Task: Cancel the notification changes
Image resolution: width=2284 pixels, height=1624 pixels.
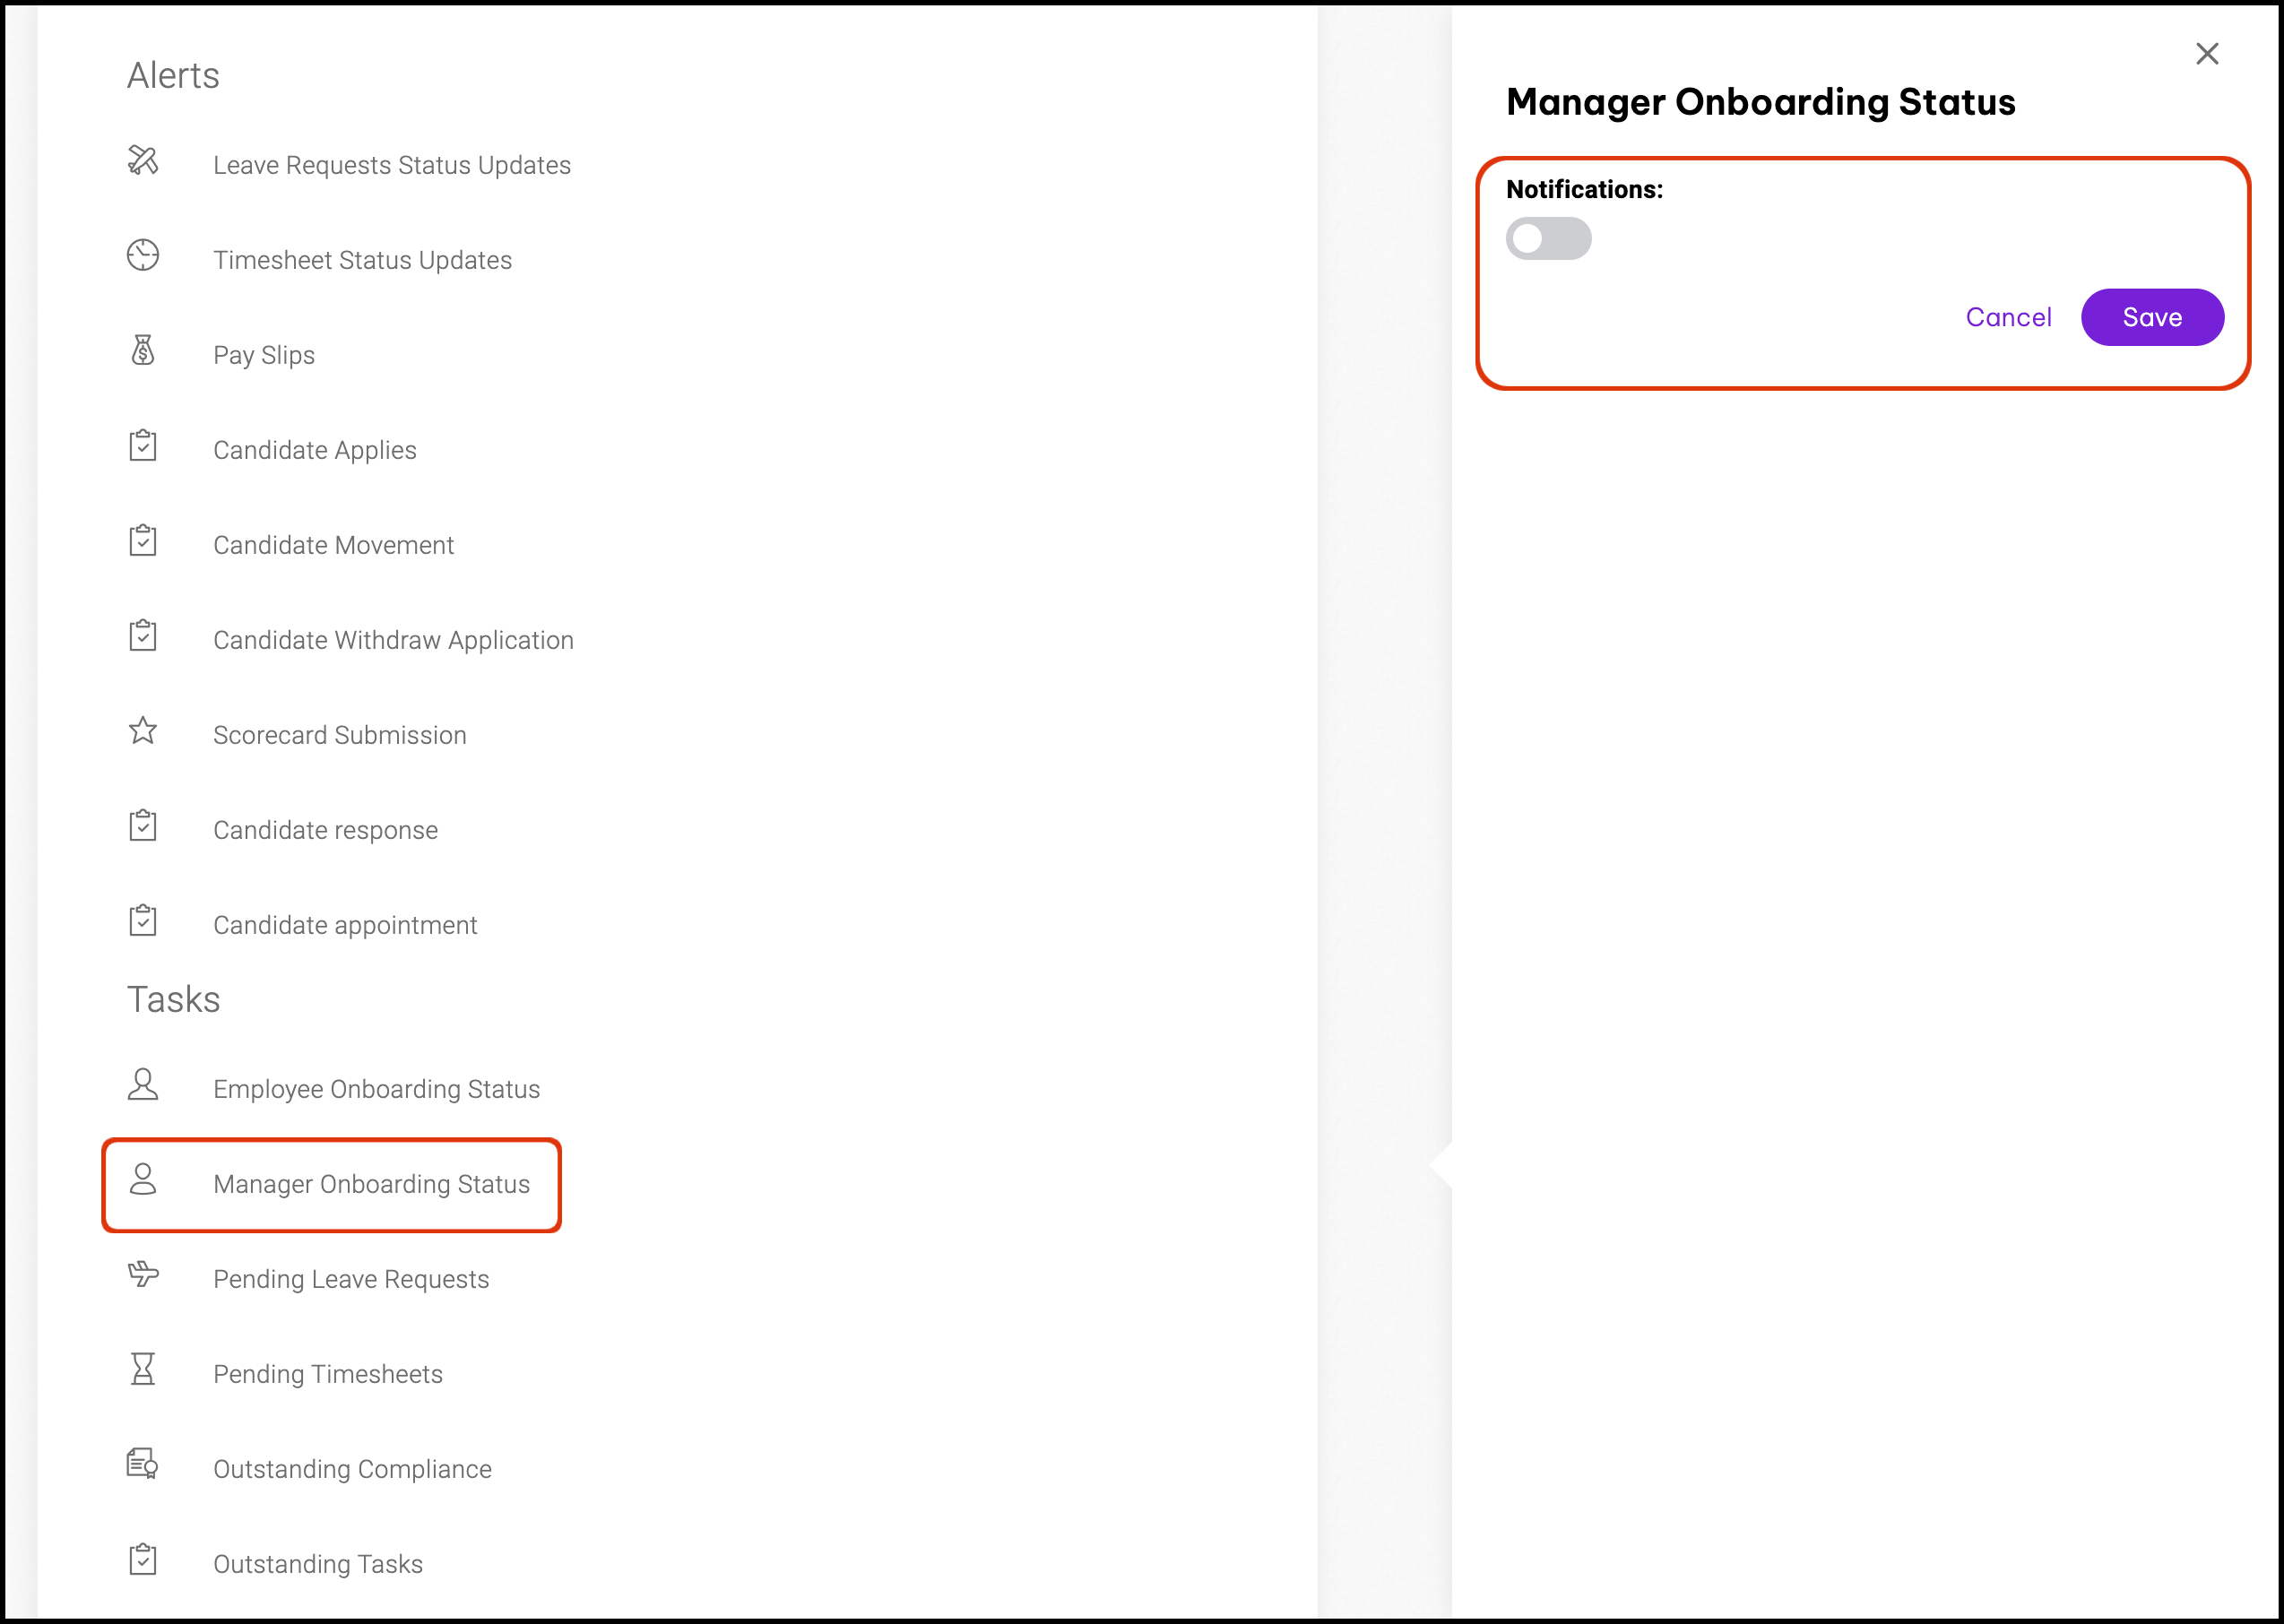Action: (x=2008, y=317)
